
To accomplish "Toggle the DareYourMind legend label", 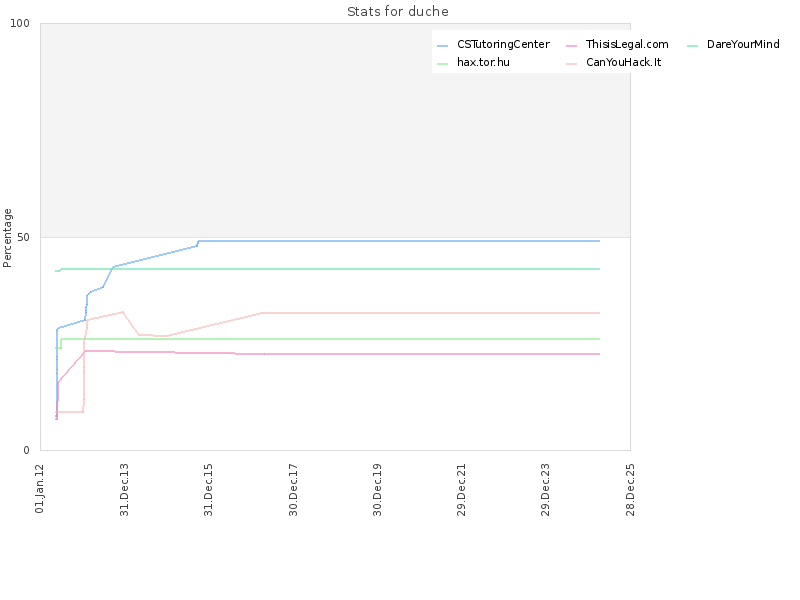I will [743, 44].
